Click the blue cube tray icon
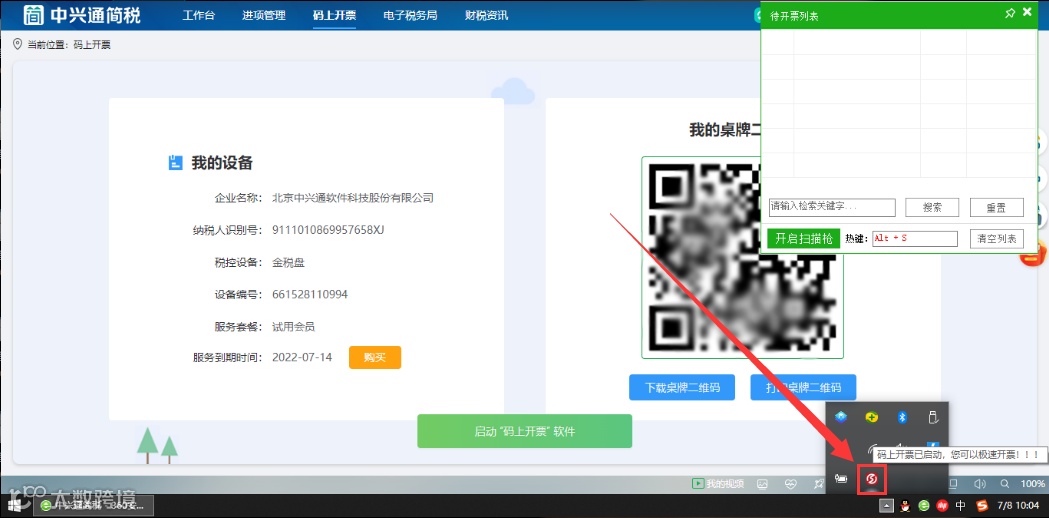The image size is (1049, 518). [842, 418]
